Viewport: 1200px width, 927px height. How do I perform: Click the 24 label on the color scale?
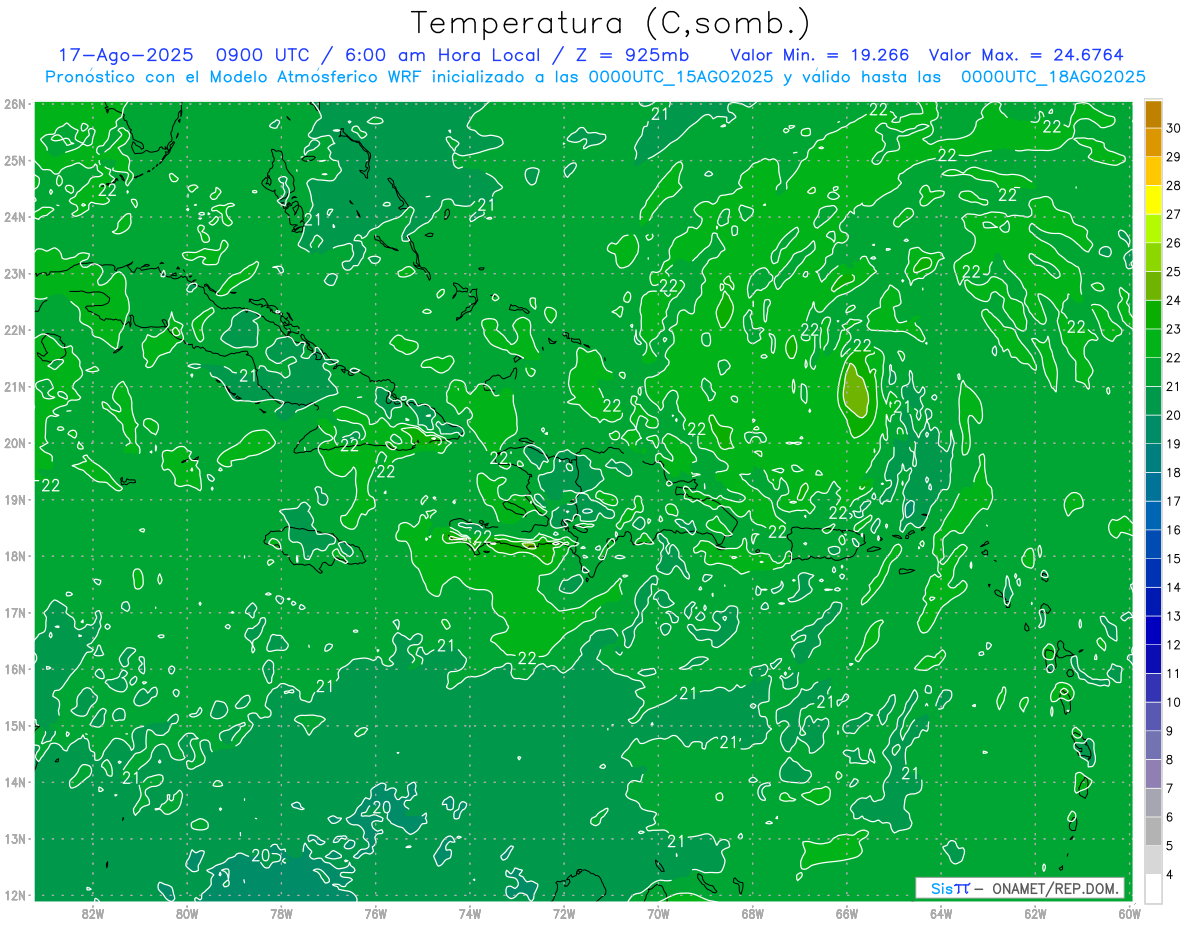click(1174, 300)
